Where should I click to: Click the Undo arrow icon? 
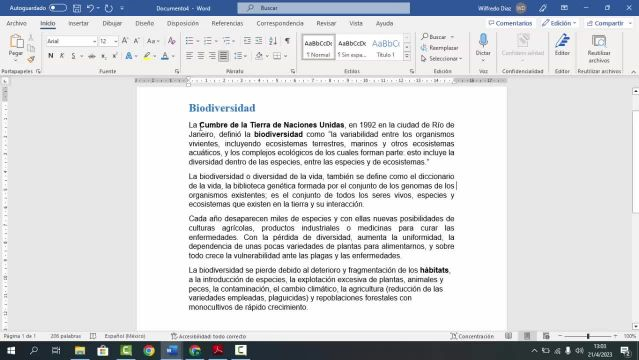coord(90,8)
